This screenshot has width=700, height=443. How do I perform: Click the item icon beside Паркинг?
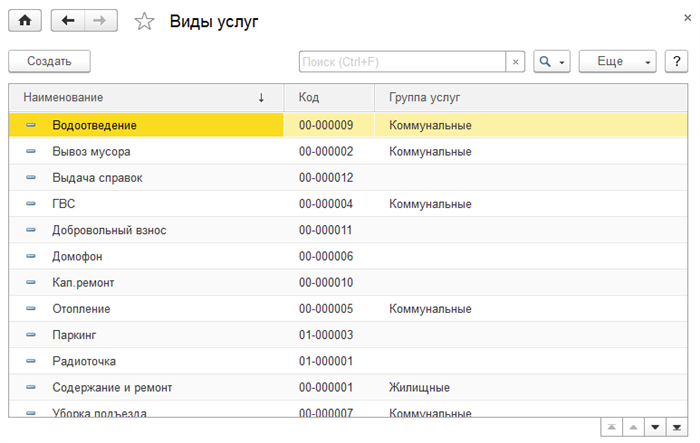31,334
